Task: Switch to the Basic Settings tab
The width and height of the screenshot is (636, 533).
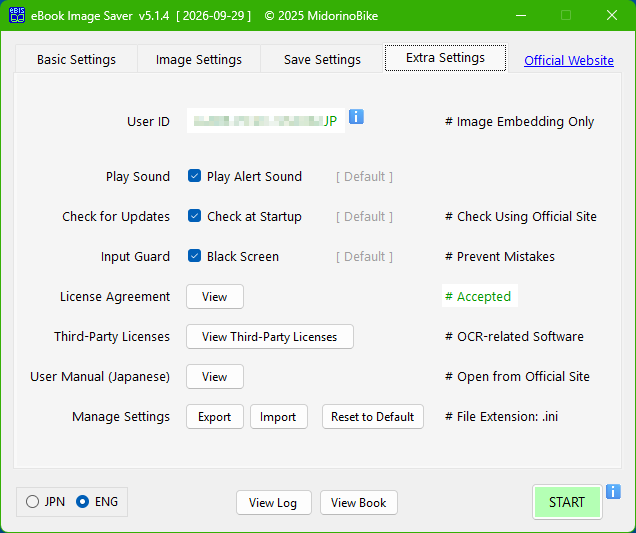Action: click(76, 60)
